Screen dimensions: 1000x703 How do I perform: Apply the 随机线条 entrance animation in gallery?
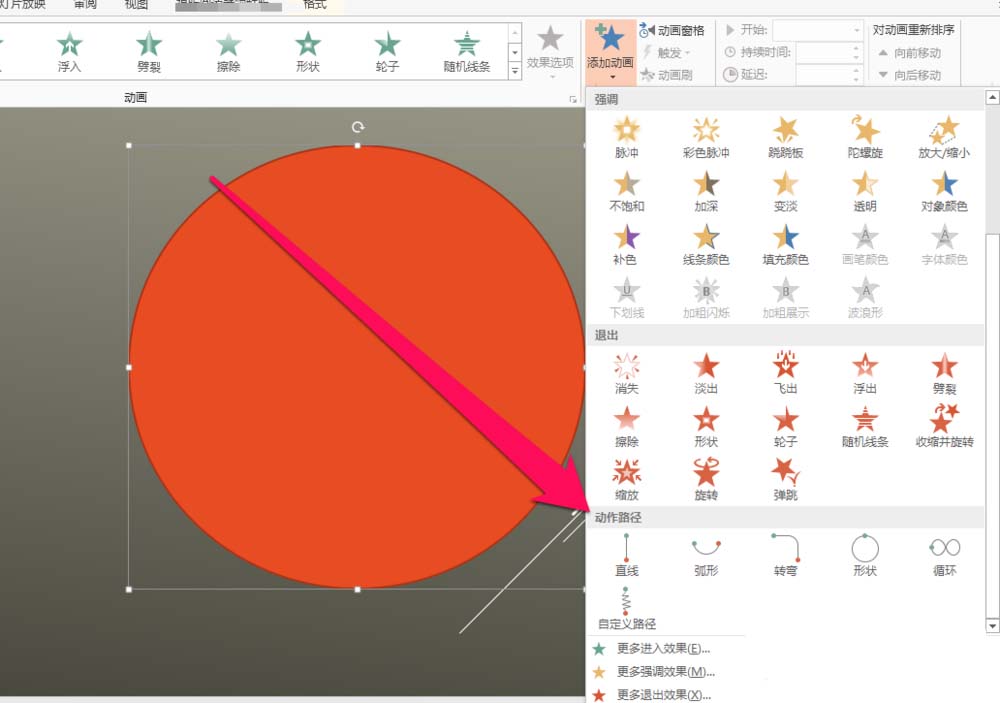[x=467, y=52]
